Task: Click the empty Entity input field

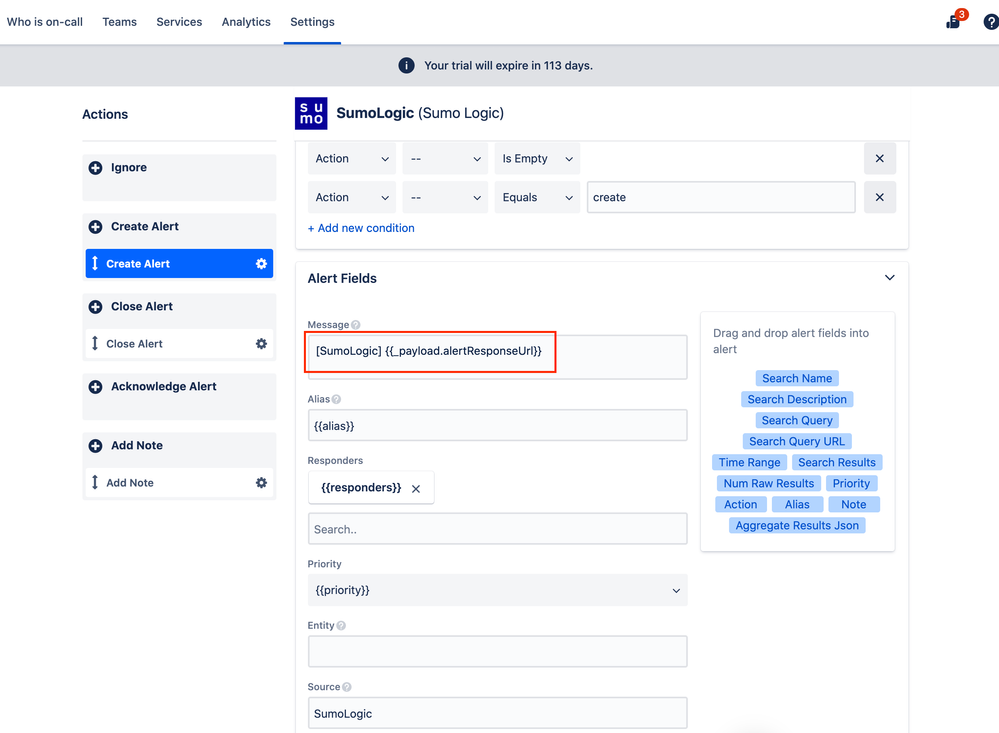Action: coord(498,651)
